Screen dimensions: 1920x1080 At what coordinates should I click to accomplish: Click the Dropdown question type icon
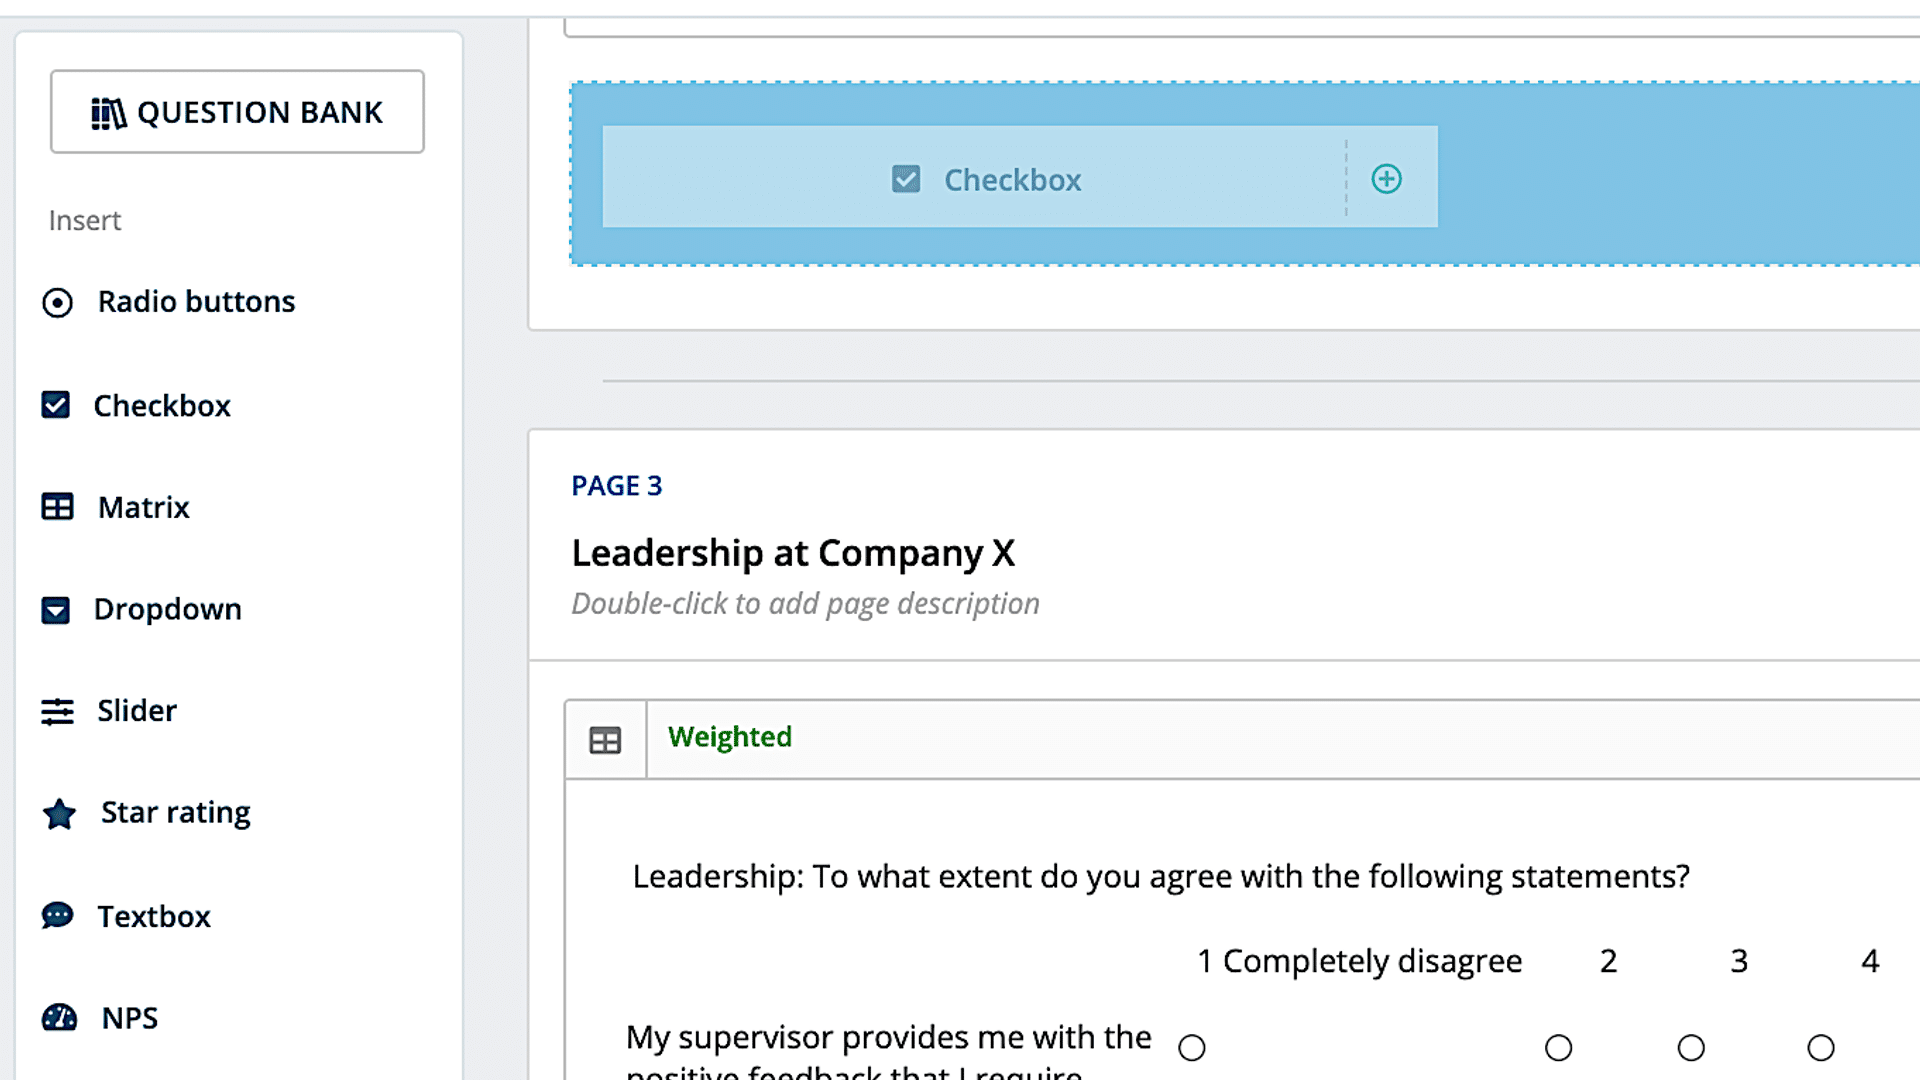tap(56, 610)
